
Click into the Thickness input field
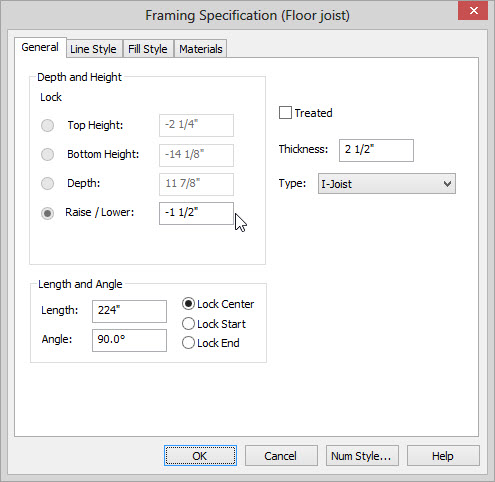click(376, 150)
